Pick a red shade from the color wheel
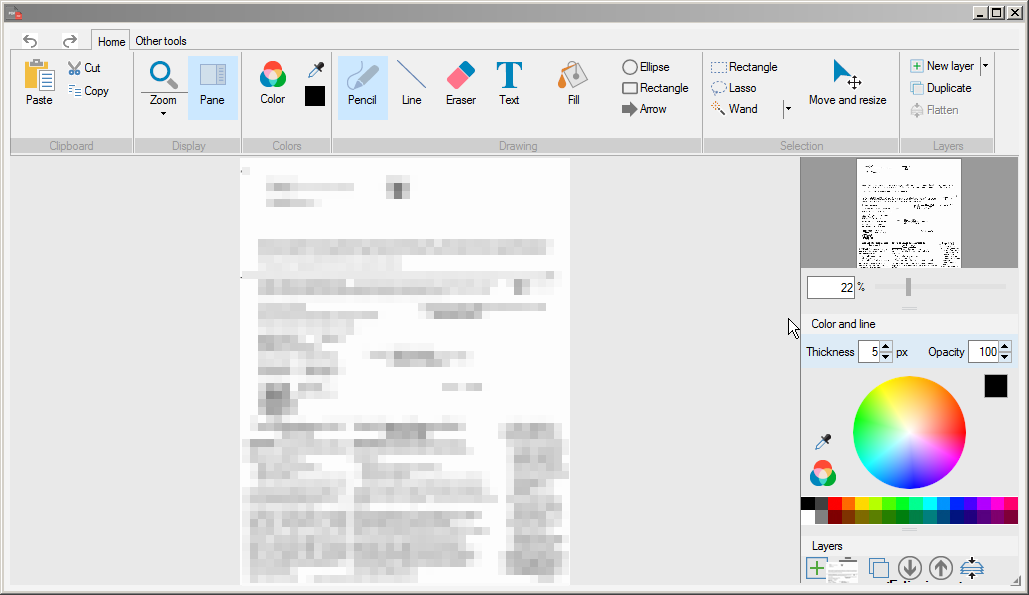Viewport: 1029px width, 595px height. (x=957, y=432)
